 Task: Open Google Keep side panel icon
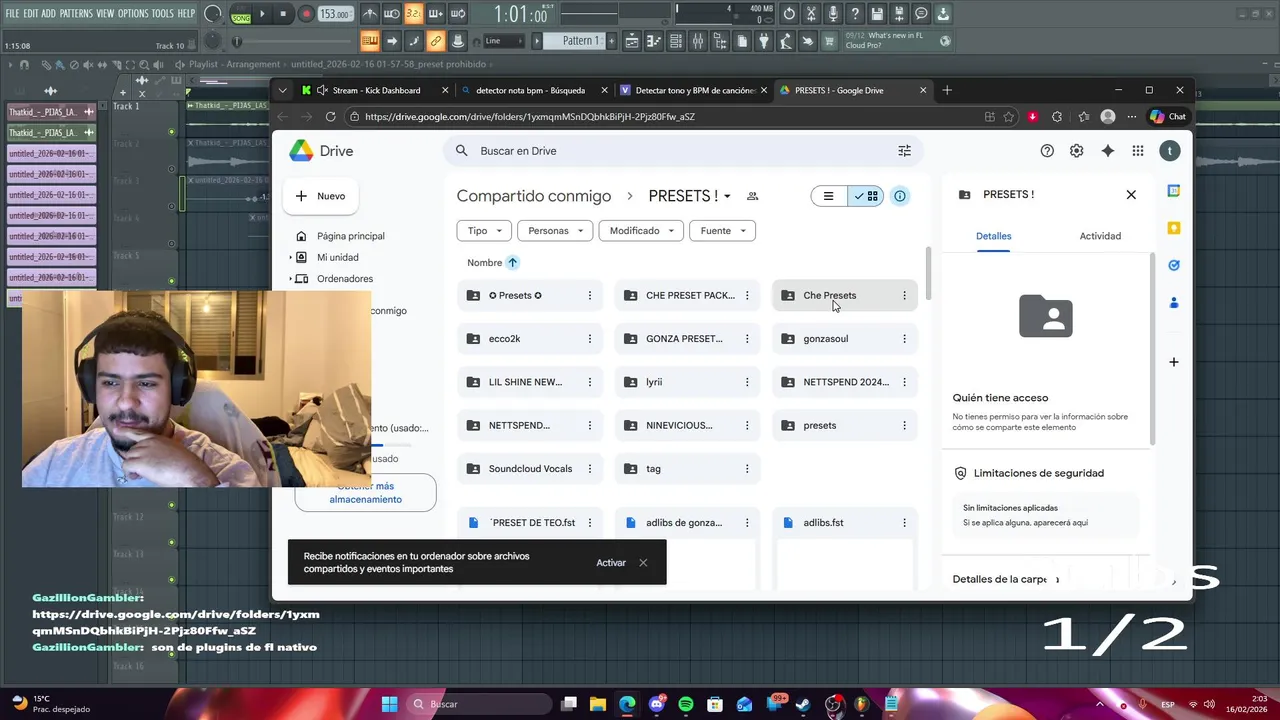(1174, 228)
